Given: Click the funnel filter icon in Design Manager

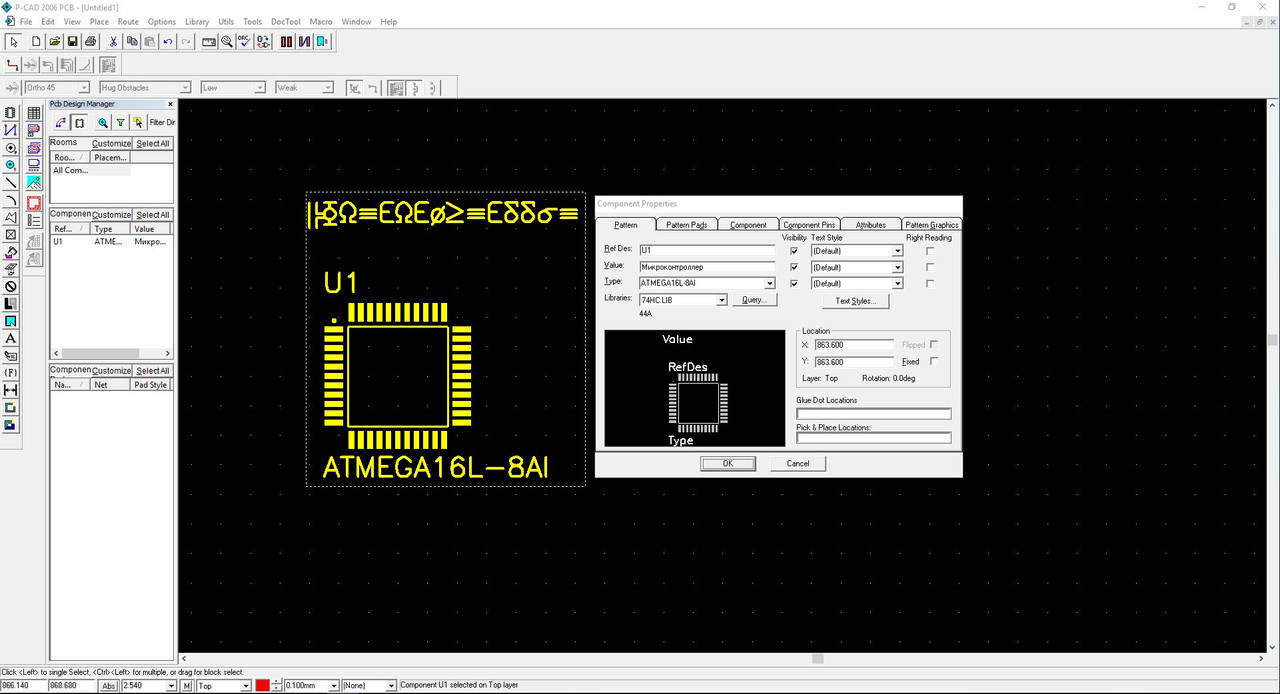Looking at the screenshot, I should 120,122.
